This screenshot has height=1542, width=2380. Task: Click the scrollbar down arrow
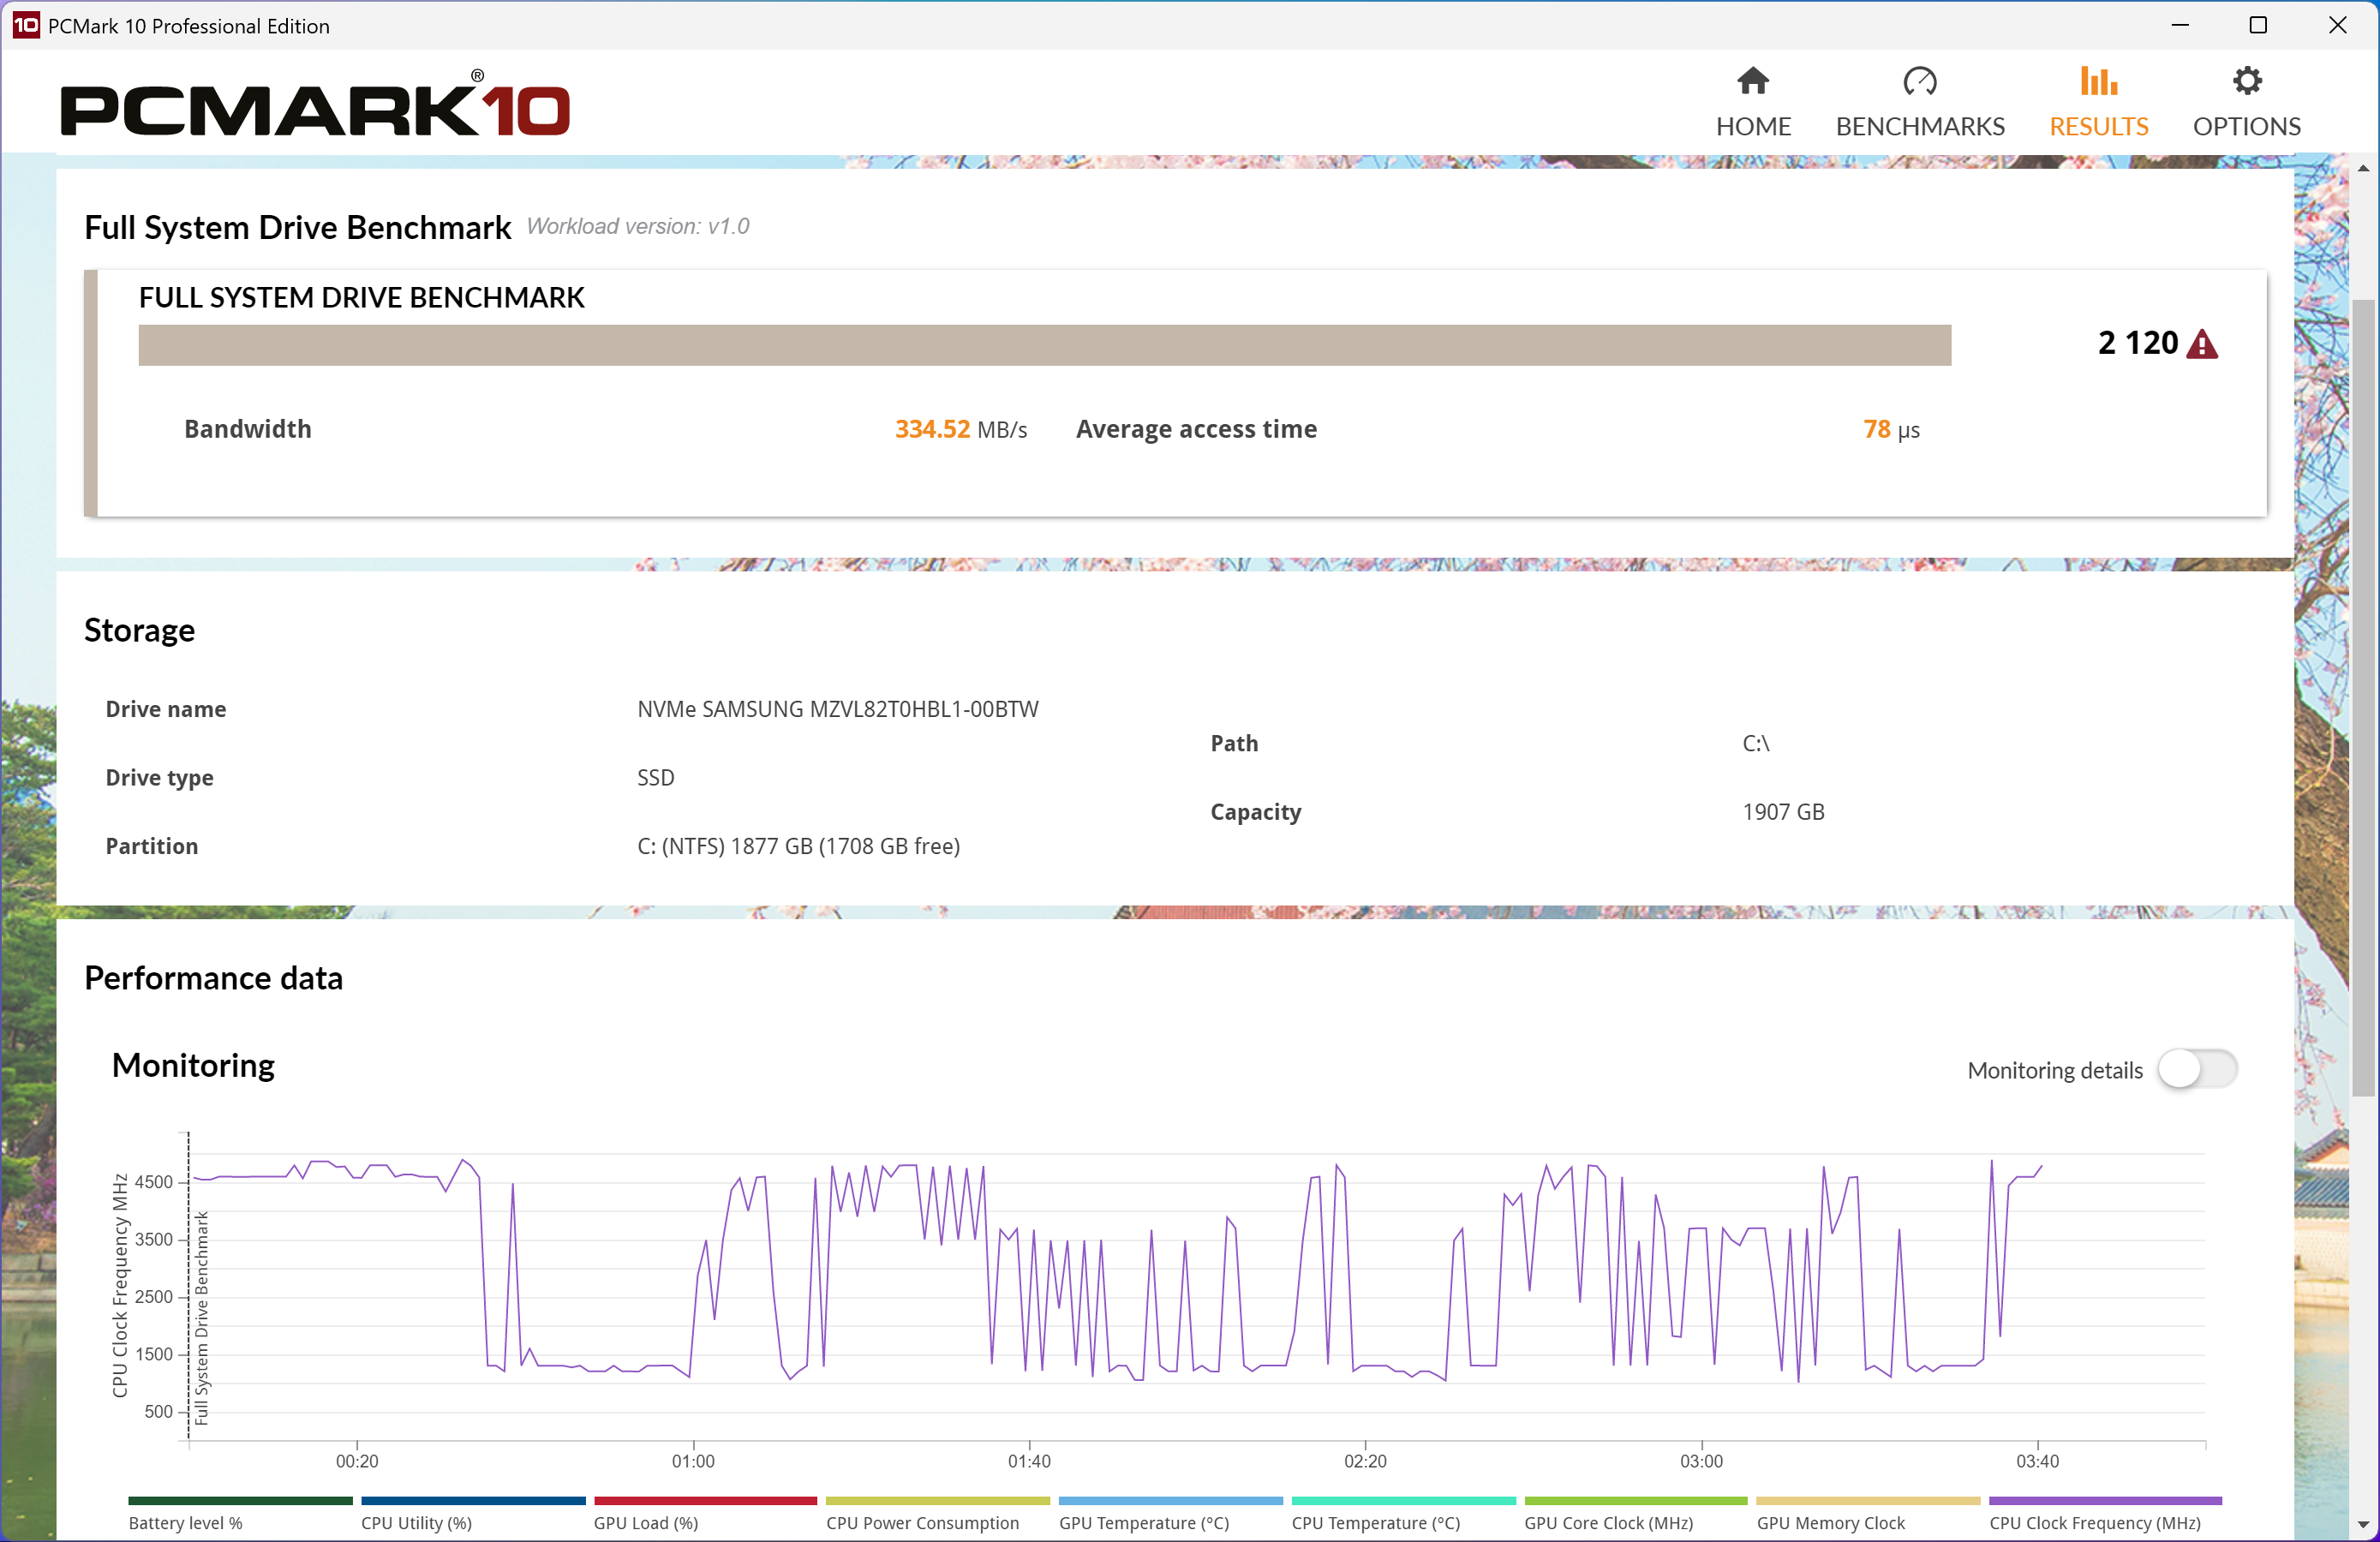click(x=2364, y=1525)
